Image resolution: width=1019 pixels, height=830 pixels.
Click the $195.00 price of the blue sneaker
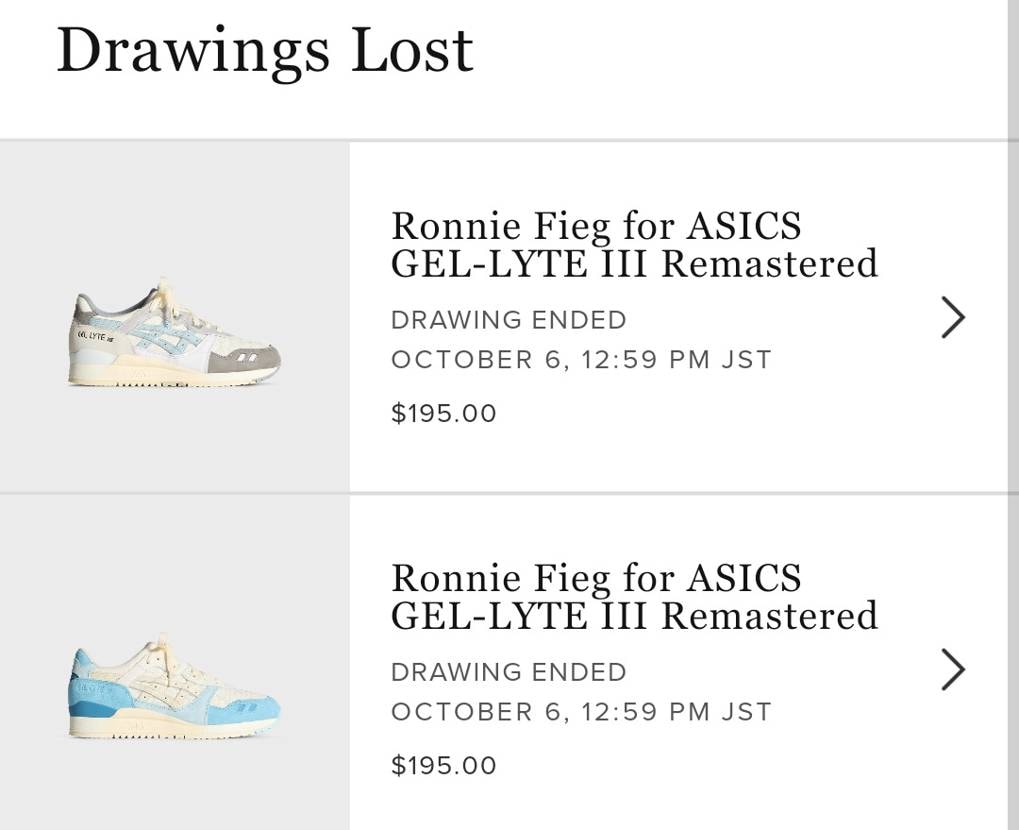tap(443, 765)
